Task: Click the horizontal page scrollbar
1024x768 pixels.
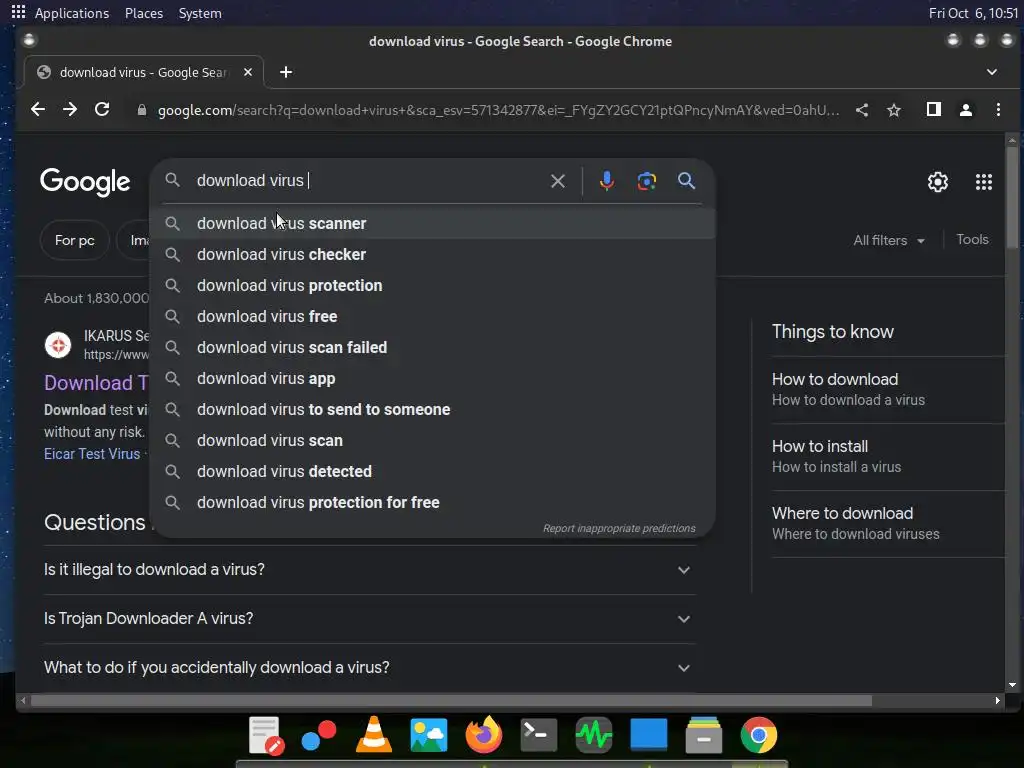Action: point(451,701)
